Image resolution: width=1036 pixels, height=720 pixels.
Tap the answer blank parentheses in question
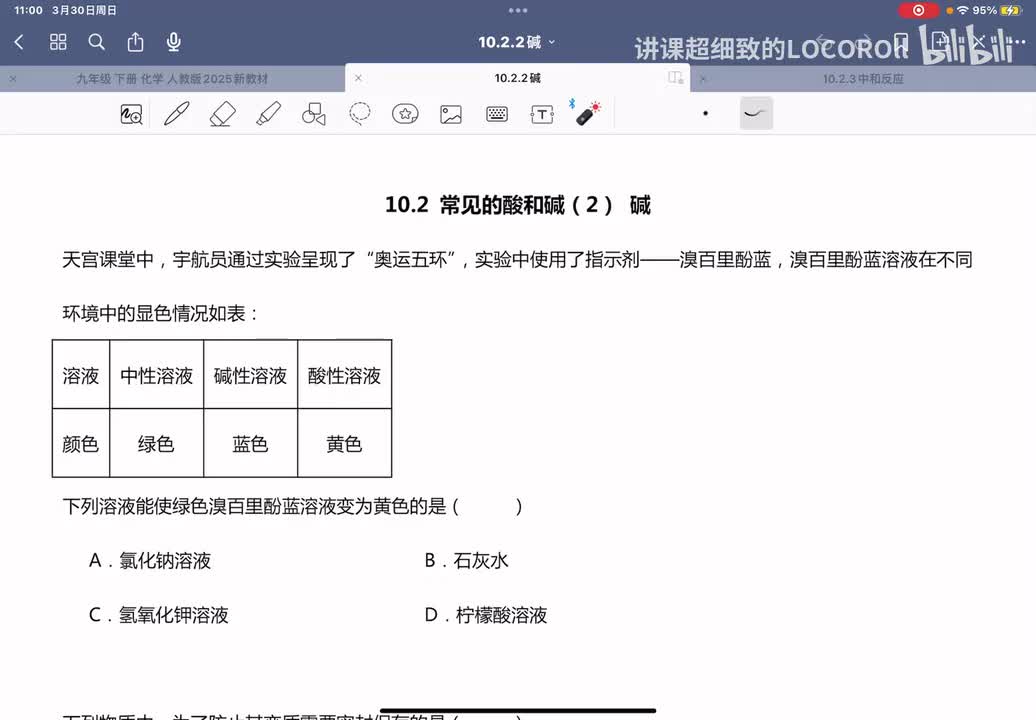coord(488,507)
